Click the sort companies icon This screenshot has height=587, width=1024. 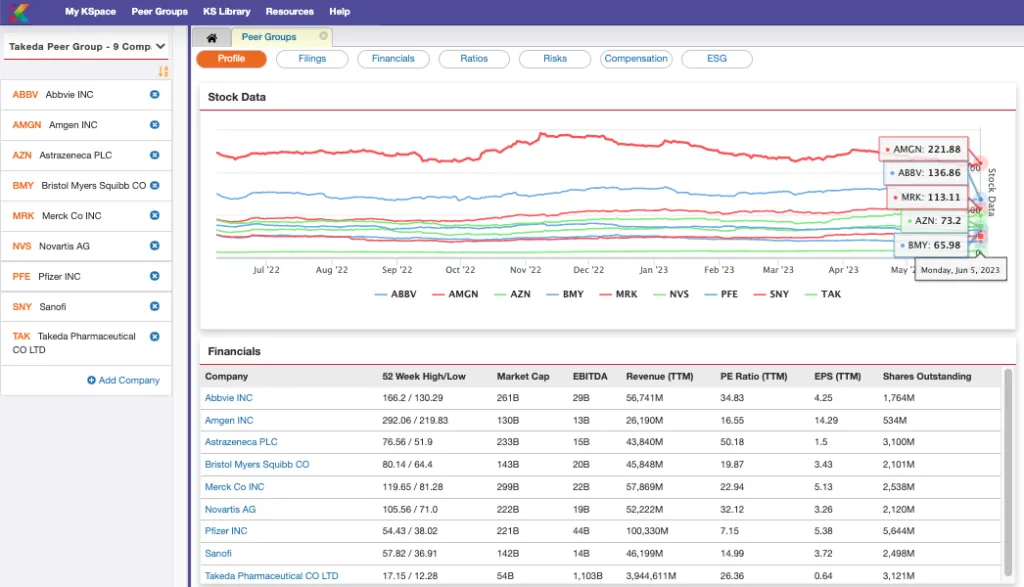pos(163,71)
